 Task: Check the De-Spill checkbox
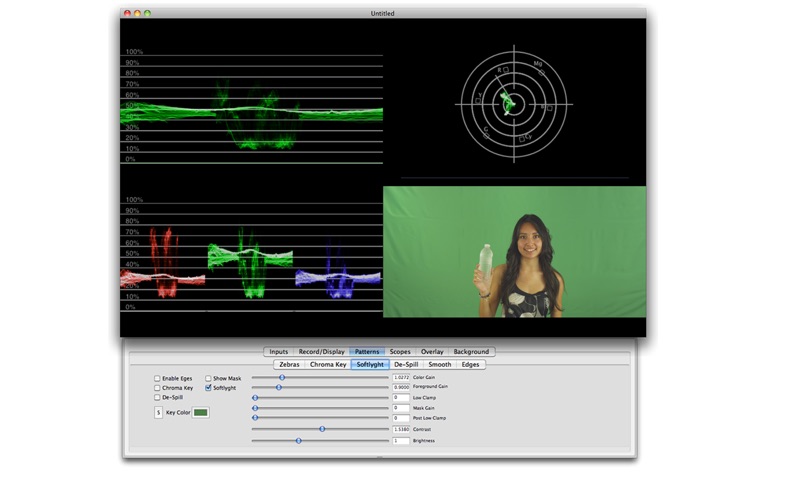[157, 398]
